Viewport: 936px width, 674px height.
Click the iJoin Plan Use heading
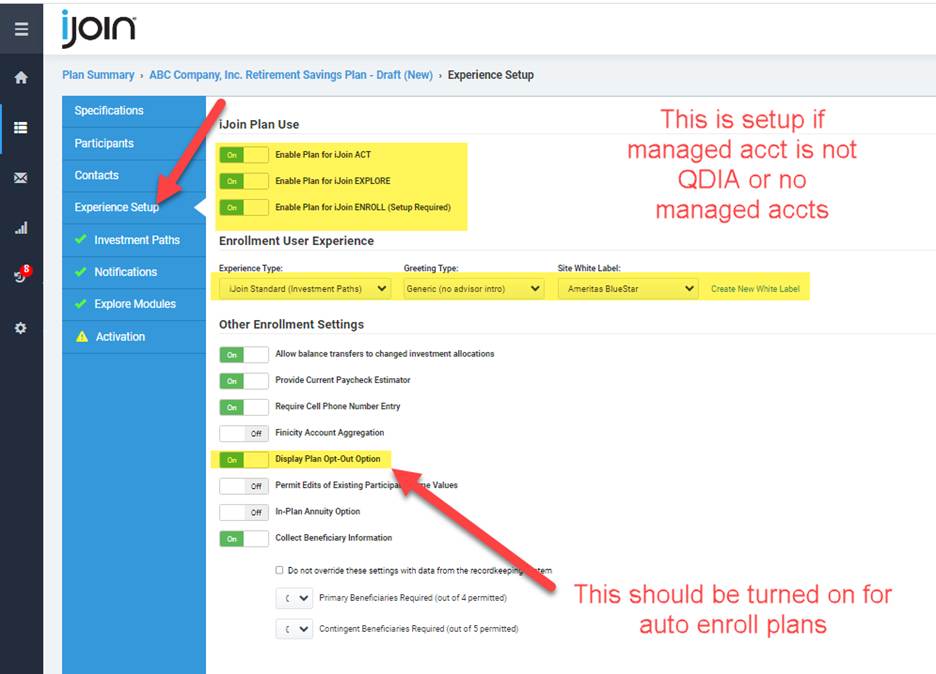coord(259,125)
